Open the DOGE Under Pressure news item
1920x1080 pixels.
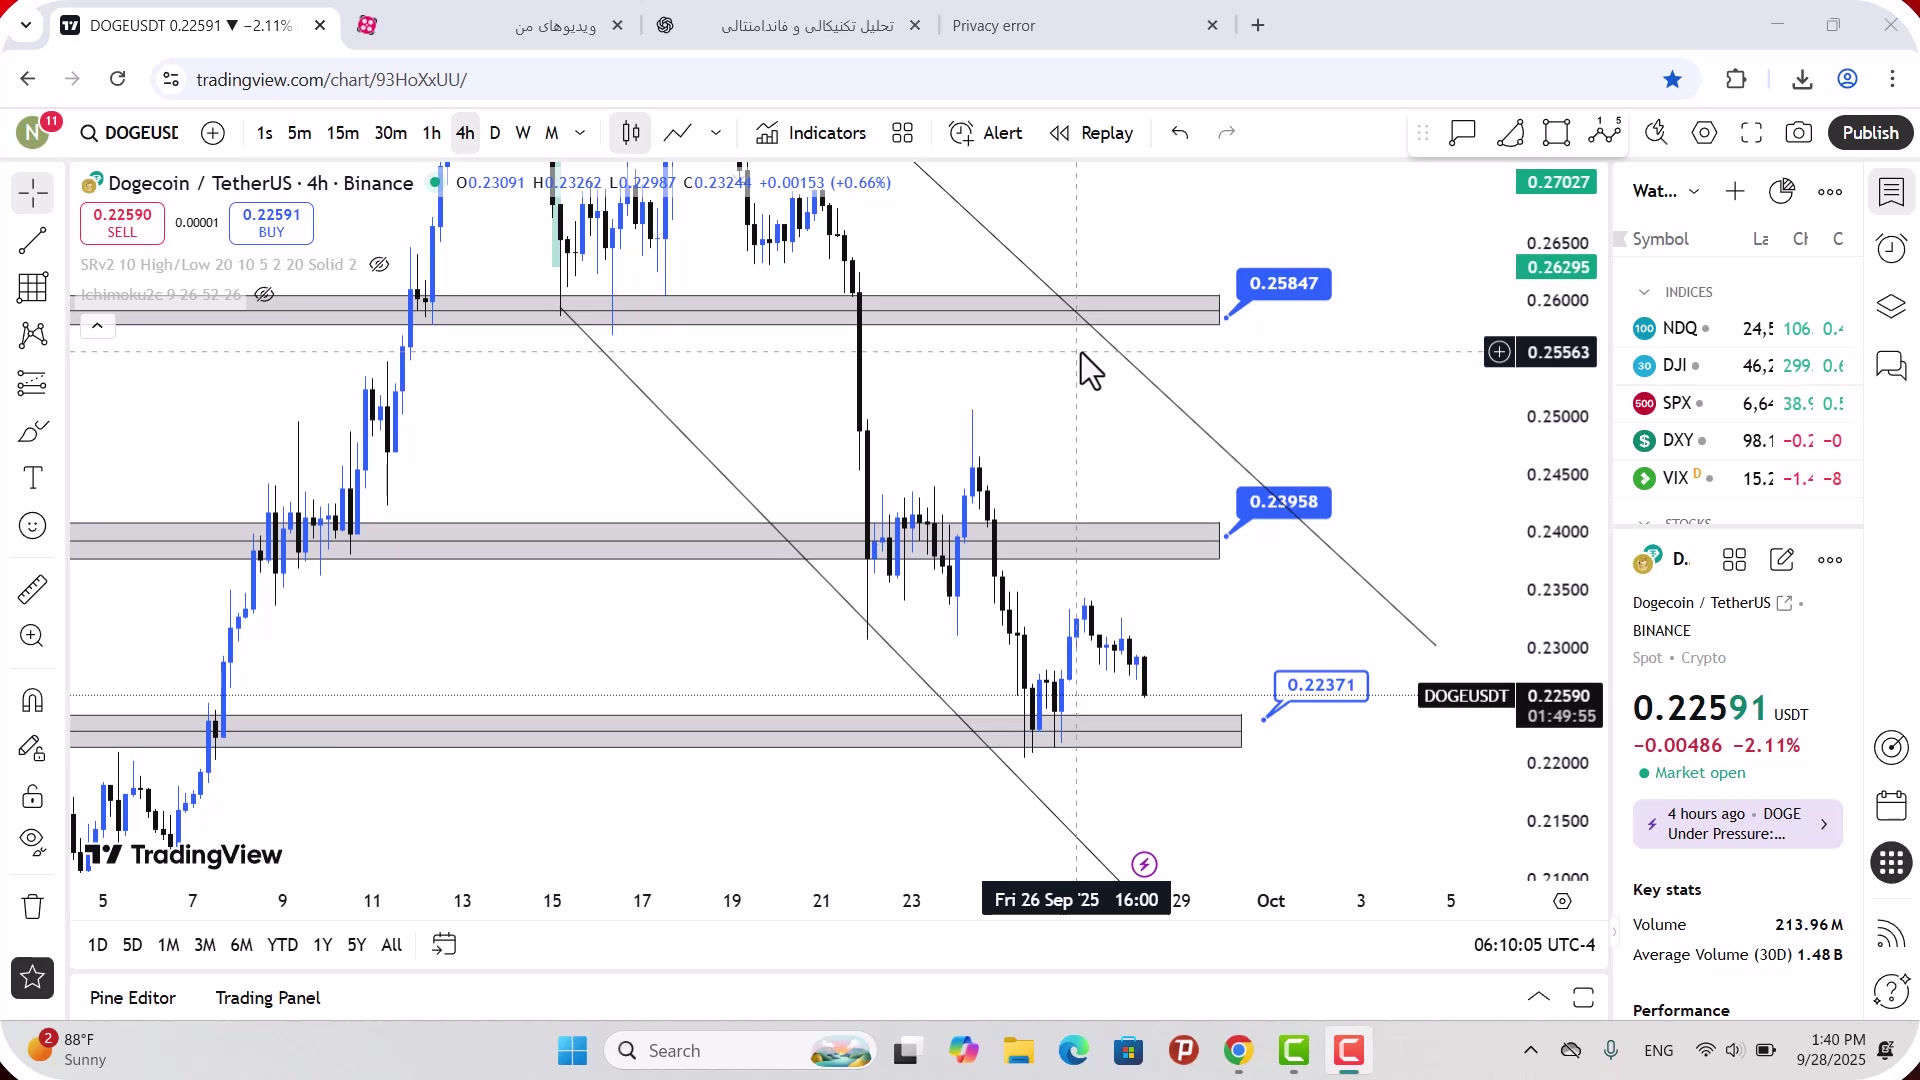[1737, 824]
